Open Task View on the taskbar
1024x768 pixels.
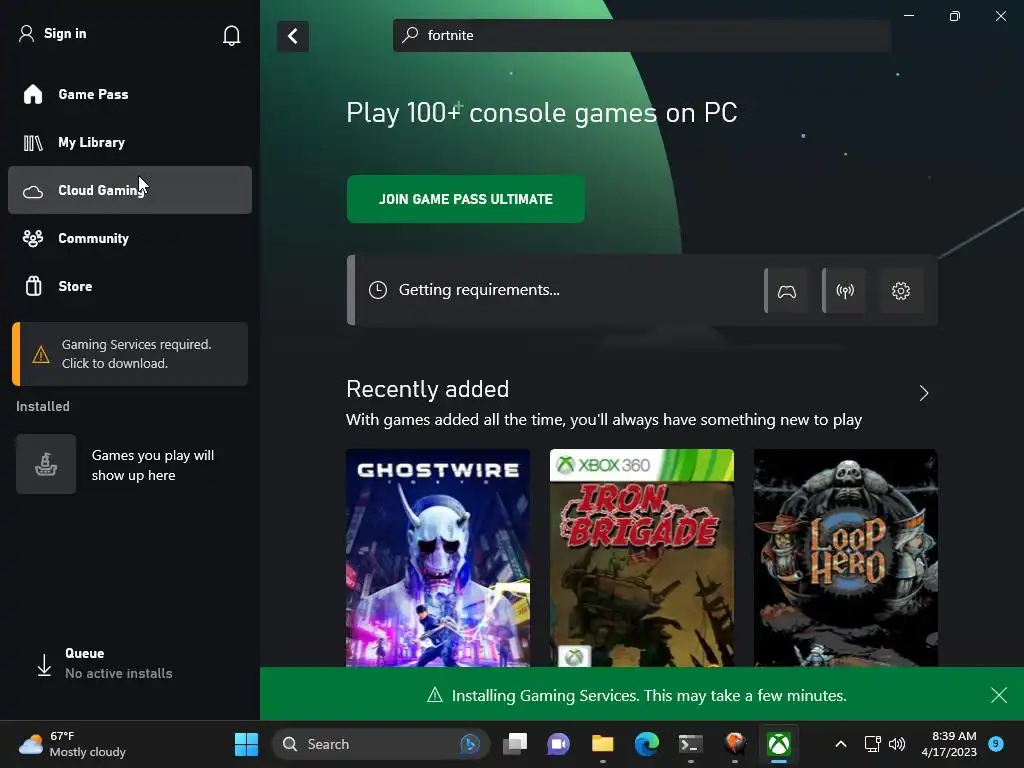click(x=515, y=744)
